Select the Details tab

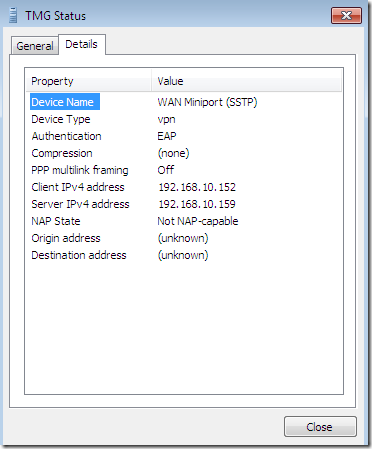point(82,44)
